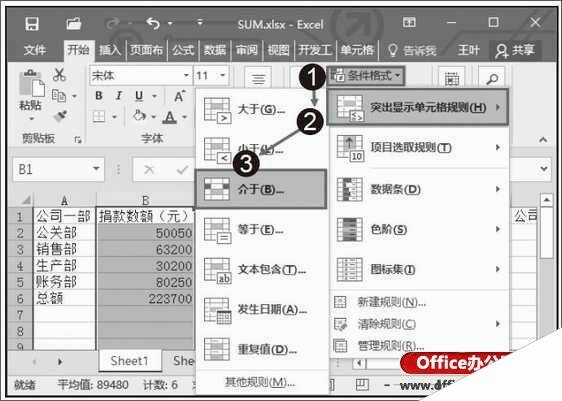Click the Redo arrow icon
This screenshot has height=401, width=562.
(x=113, y=24)
